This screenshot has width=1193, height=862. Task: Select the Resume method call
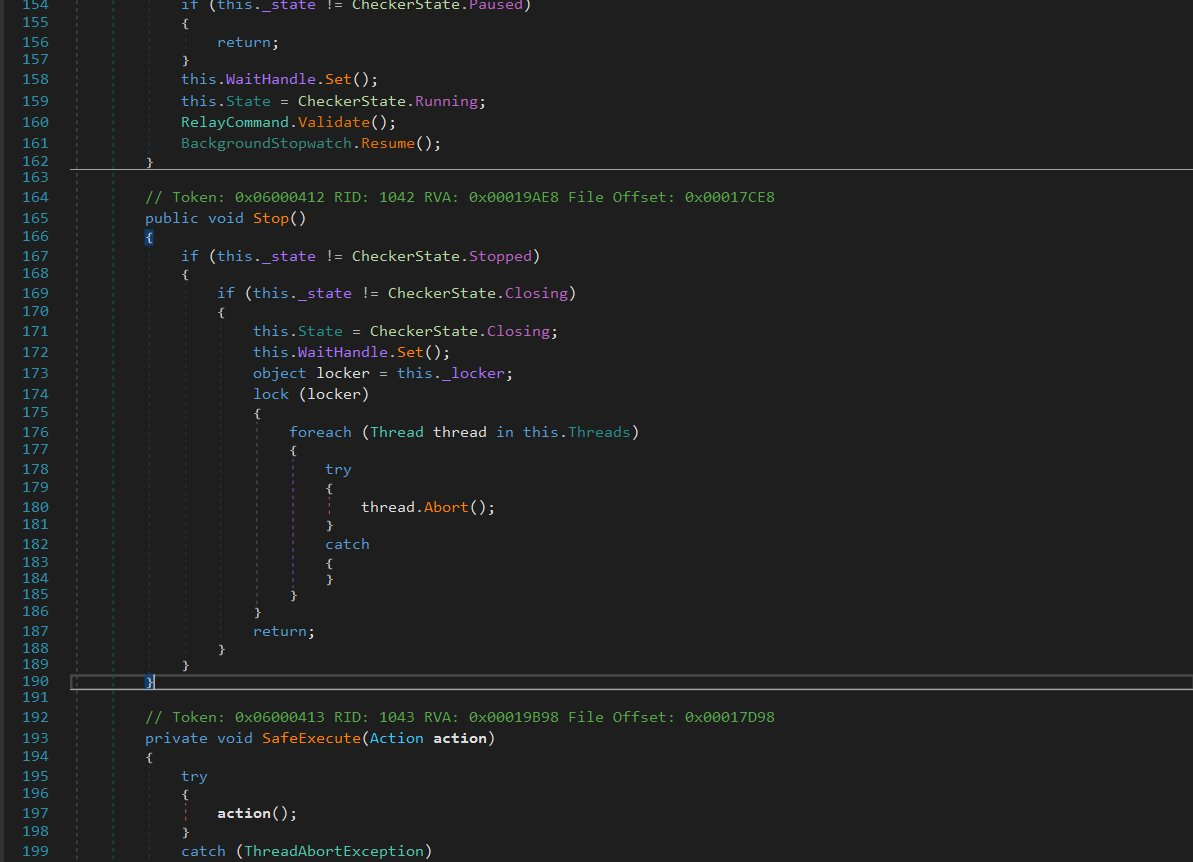387,144
